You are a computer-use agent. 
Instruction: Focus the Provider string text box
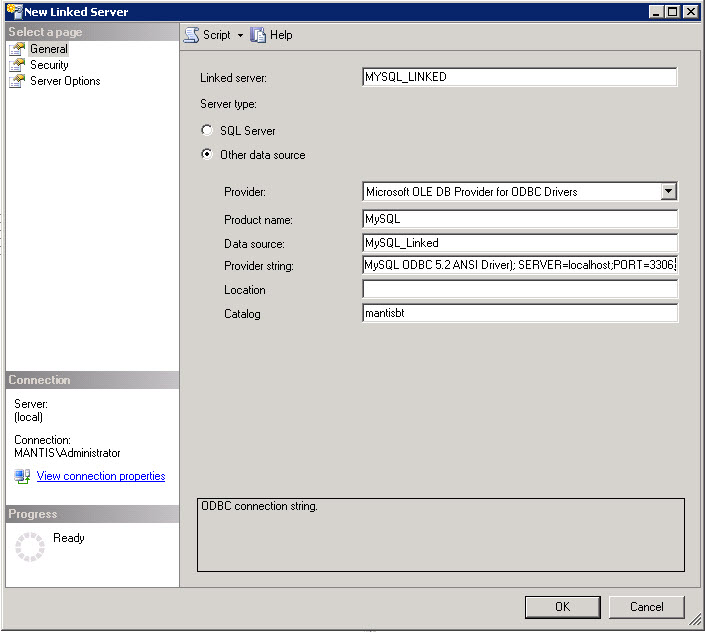point(519,266)
